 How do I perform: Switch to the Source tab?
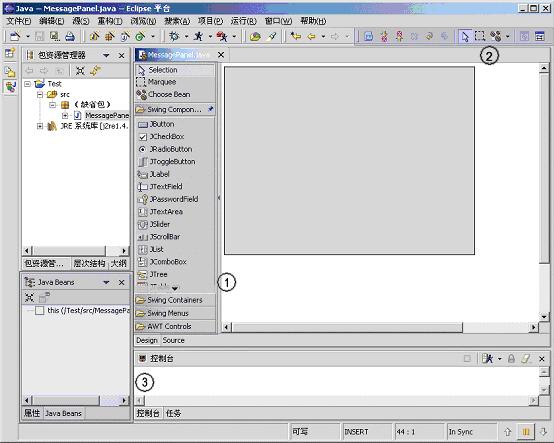(x=173, y=340)
